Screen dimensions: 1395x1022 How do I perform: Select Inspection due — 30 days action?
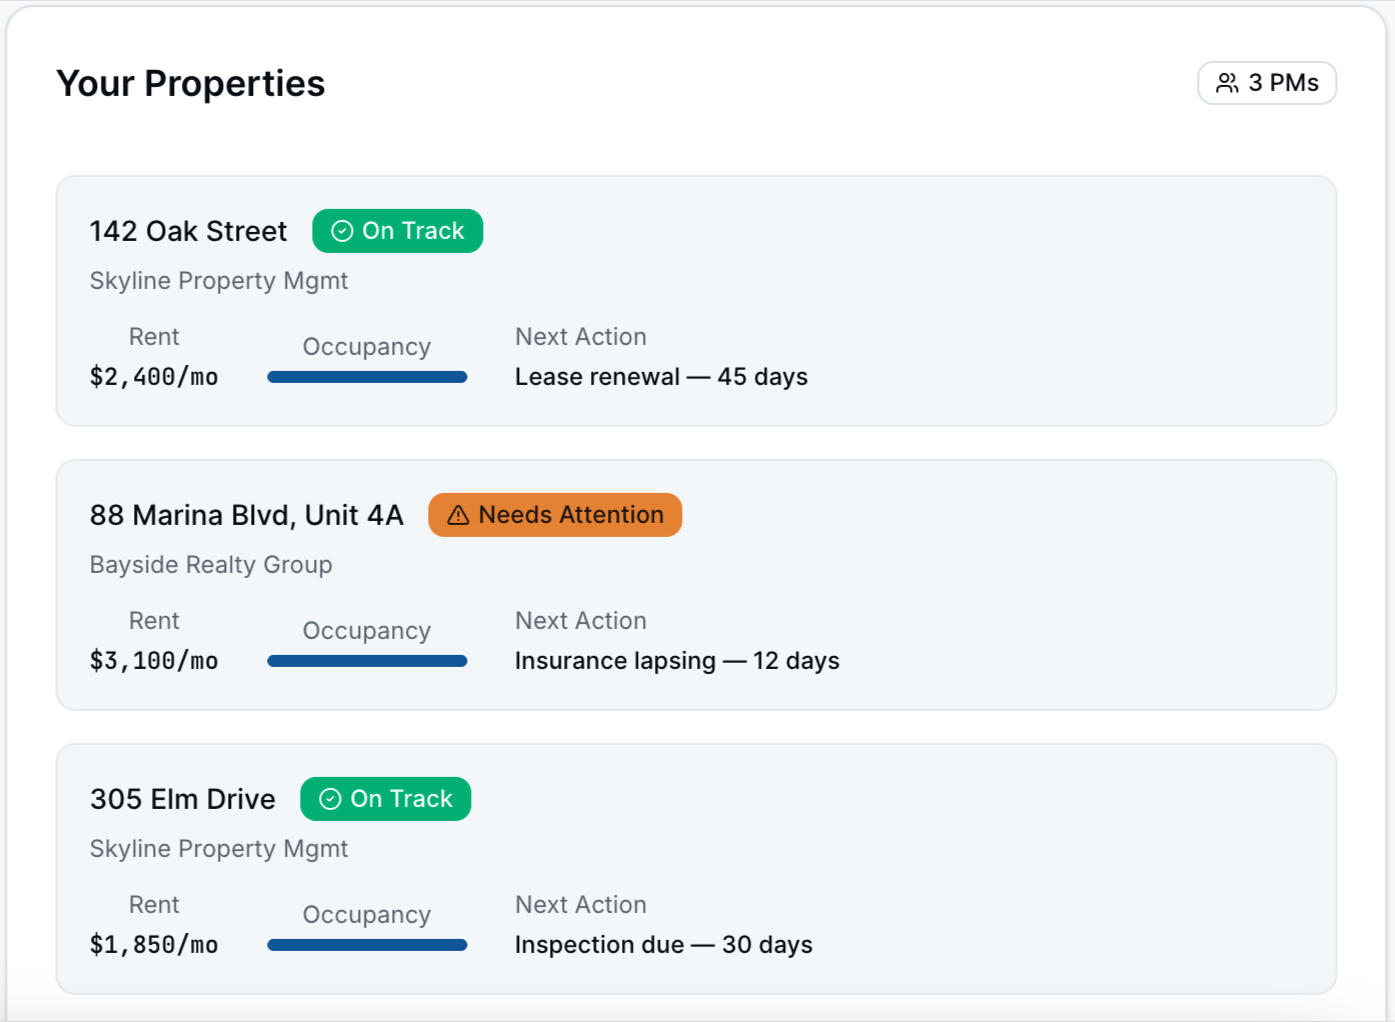pos(663,945)
